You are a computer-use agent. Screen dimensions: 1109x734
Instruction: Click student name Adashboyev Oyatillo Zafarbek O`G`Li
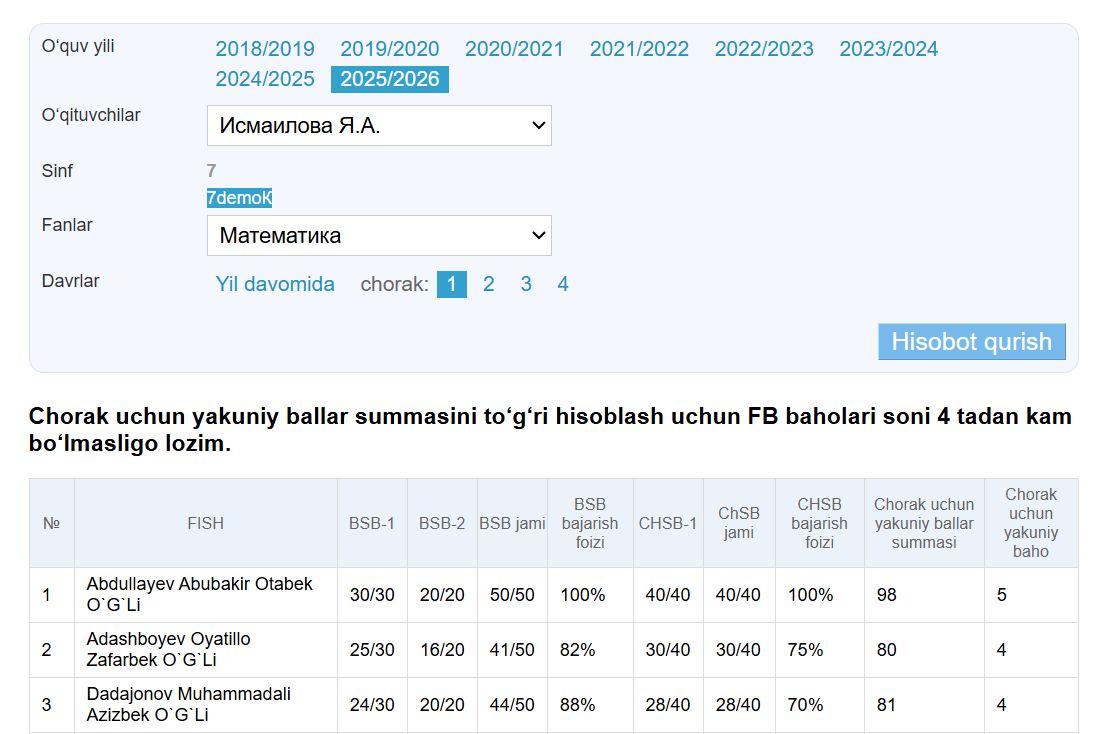[168, 650]
